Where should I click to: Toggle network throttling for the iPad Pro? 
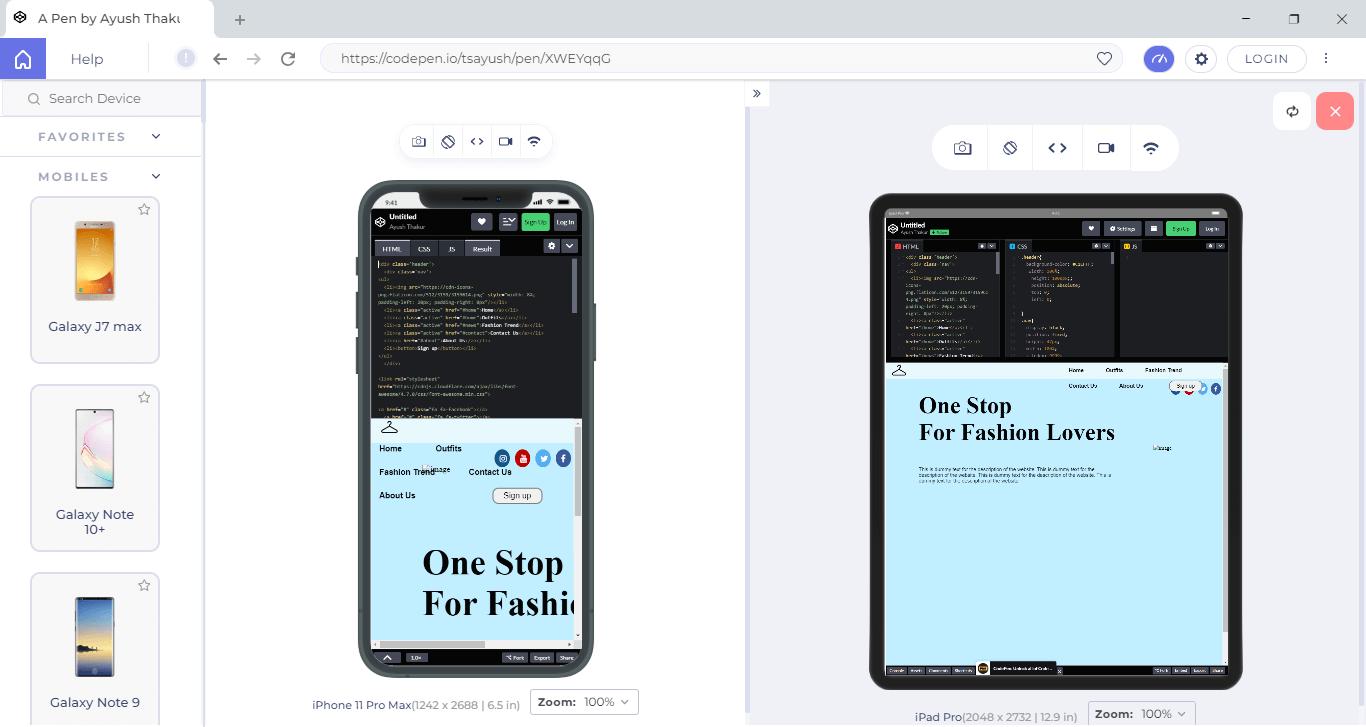click(1153, 147)
